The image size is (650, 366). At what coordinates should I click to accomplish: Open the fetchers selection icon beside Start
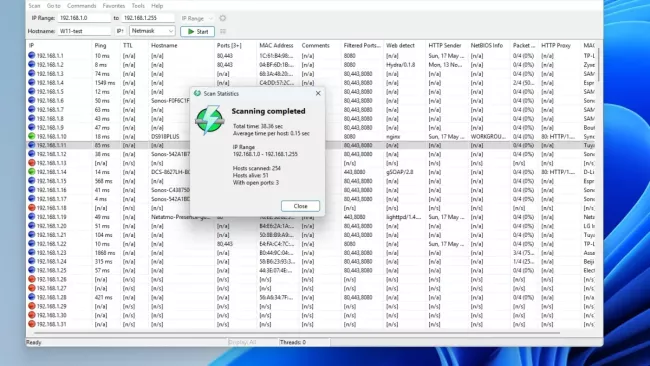223,32
